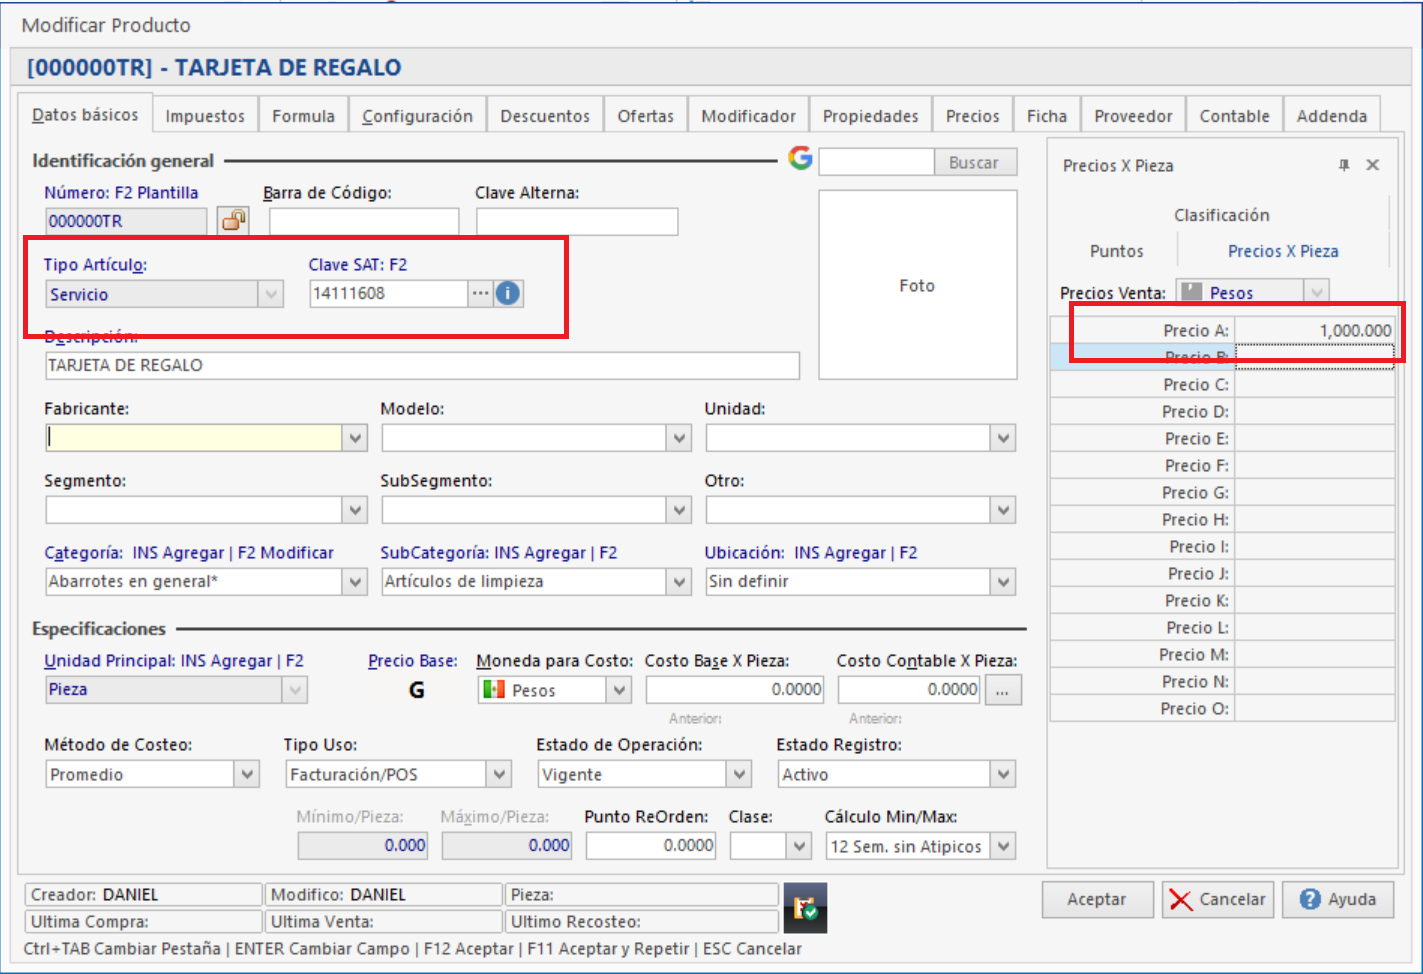Expand the Método de Costeo dropdown

247,774
